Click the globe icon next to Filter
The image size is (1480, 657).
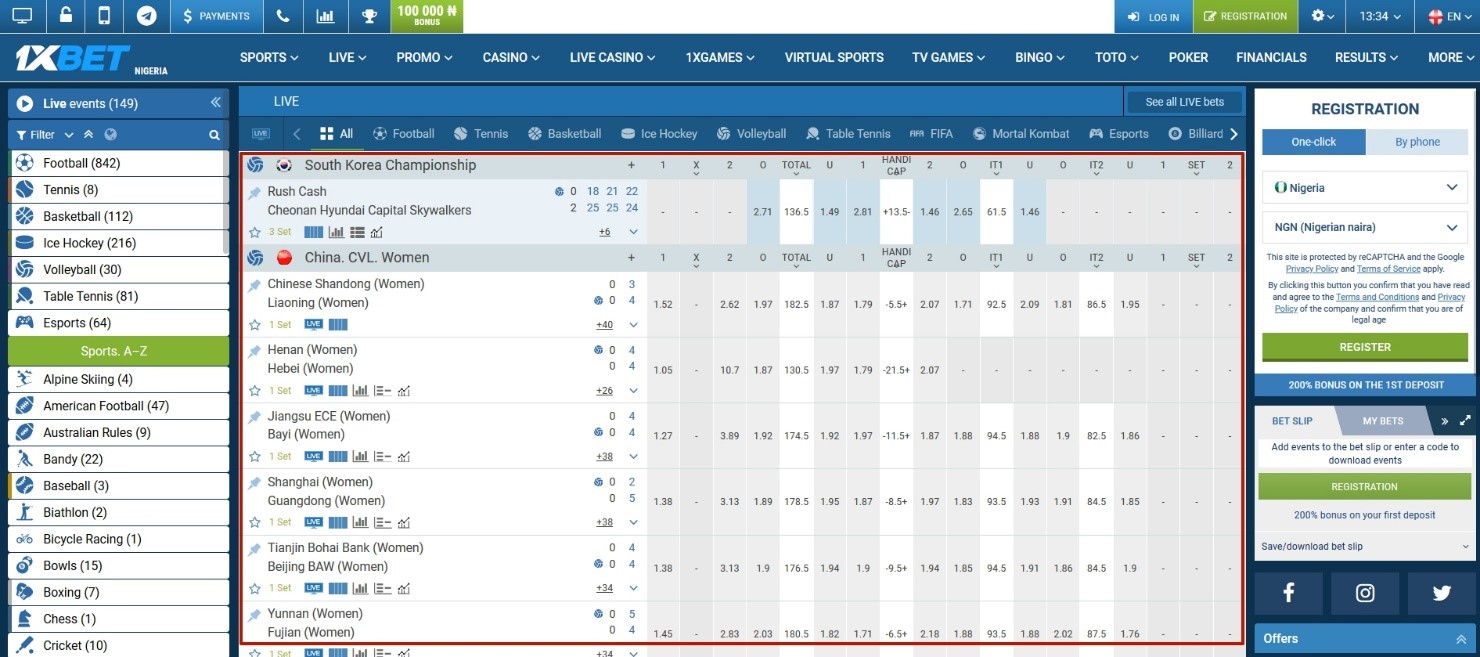click(x=111, y=135)
